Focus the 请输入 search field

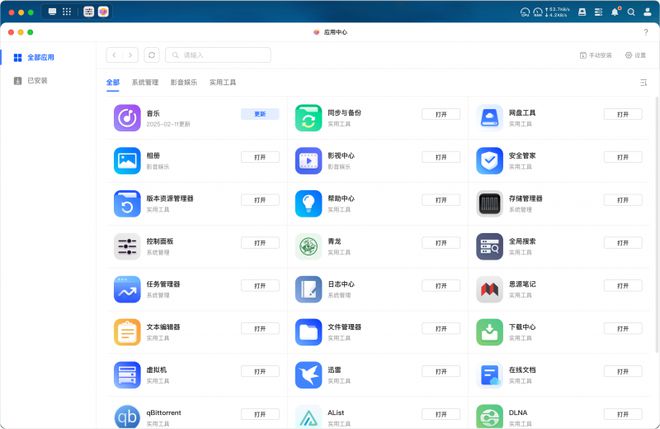tap(218, 55)
